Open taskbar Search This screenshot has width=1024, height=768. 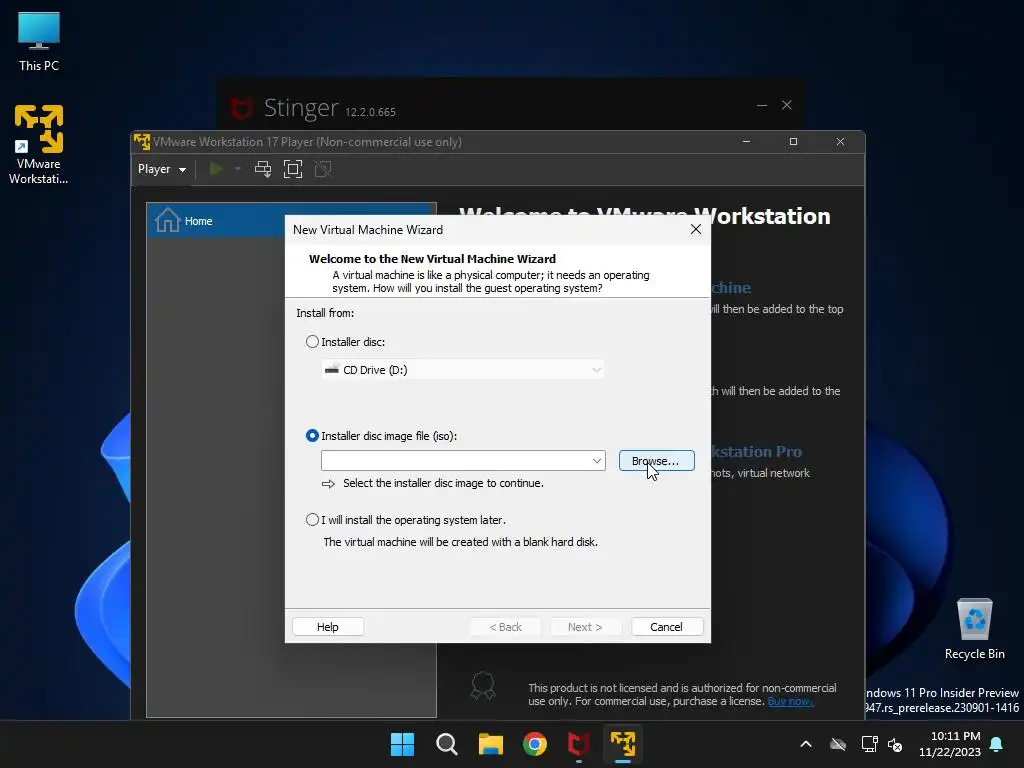point(447,744)
